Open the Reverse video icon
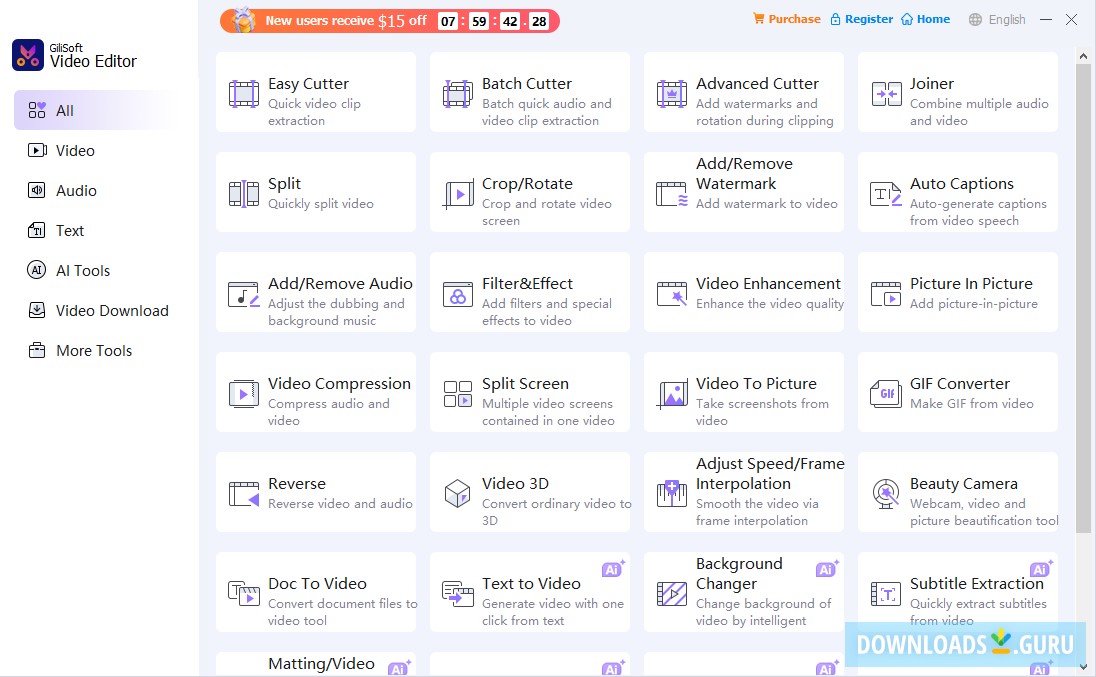Viewport: 1096px width, 677px height. [x=244, y=494]
